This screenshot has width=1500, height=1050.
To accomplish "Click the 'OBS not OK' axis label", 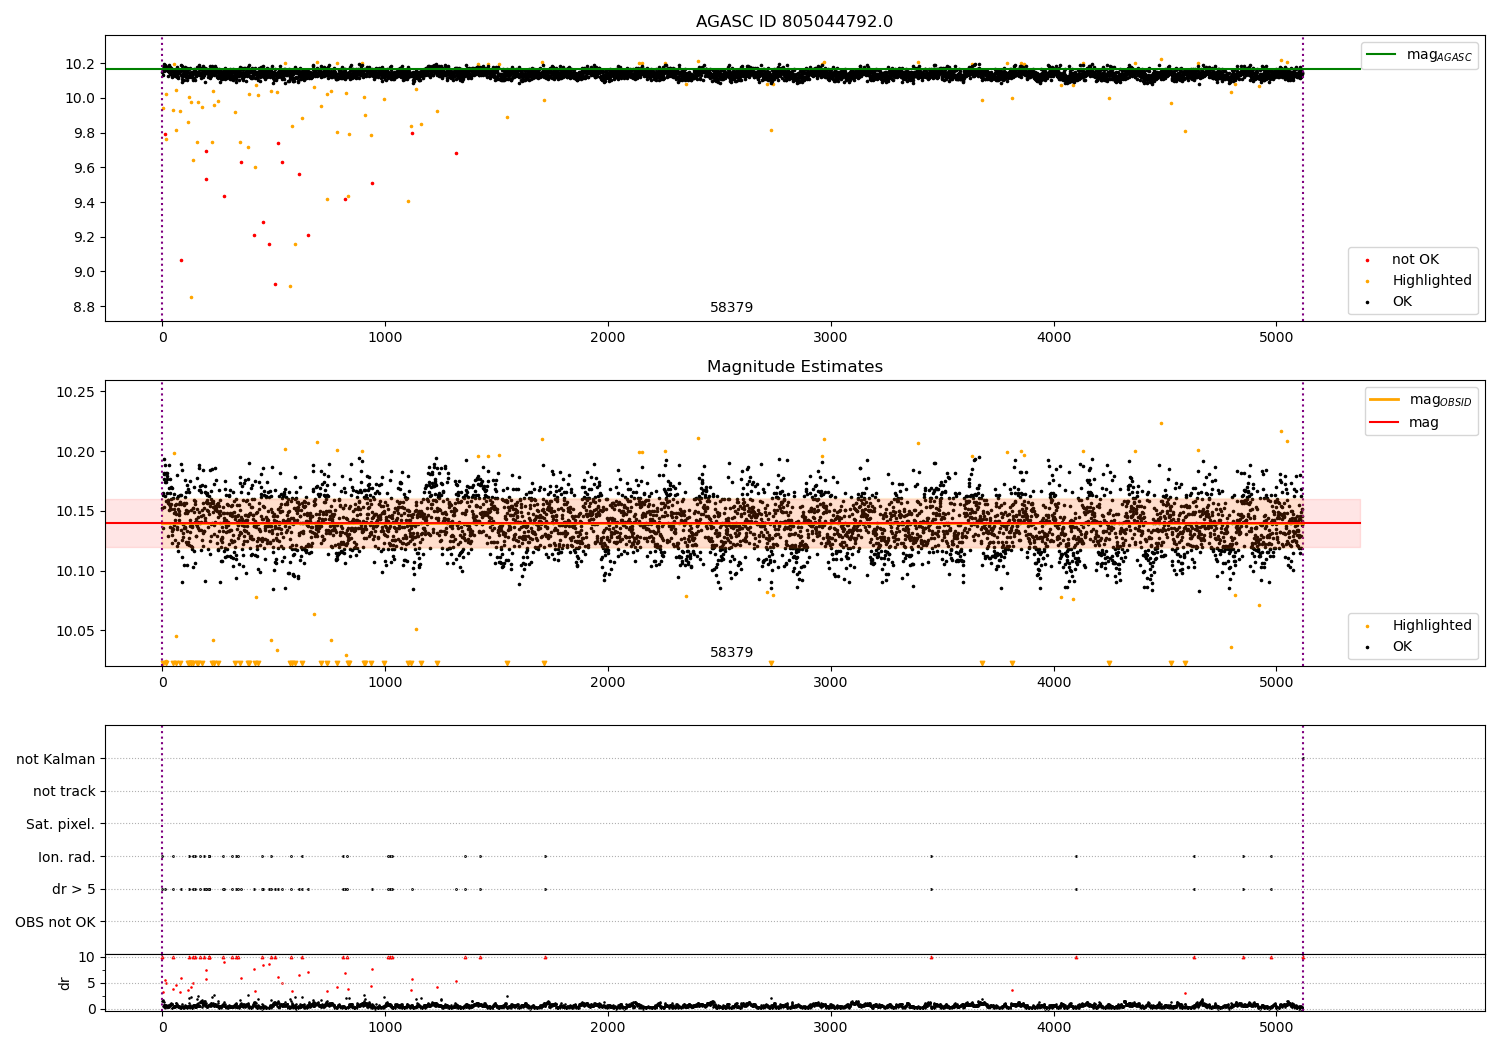I will 56,922.
